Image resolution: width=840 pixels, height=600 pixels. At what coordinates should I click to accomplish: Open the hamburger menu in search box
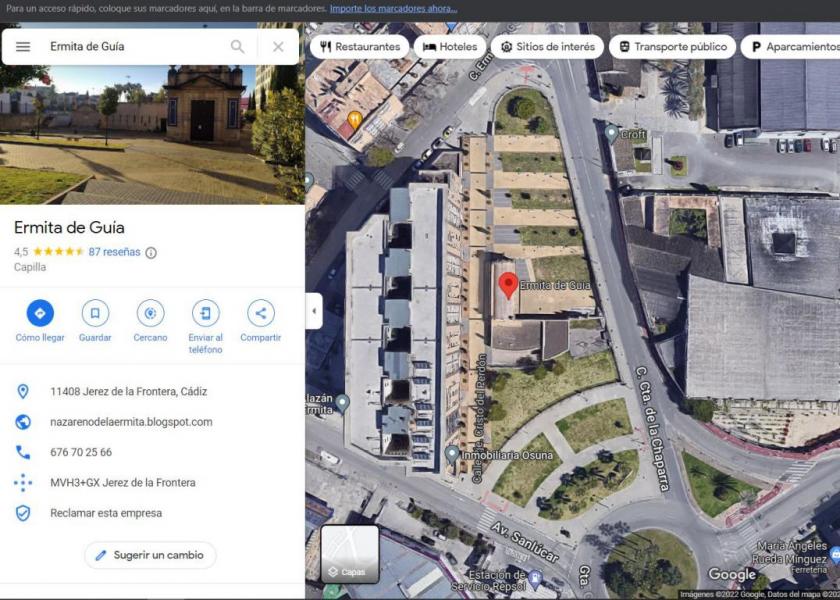(x=23, y=47)
